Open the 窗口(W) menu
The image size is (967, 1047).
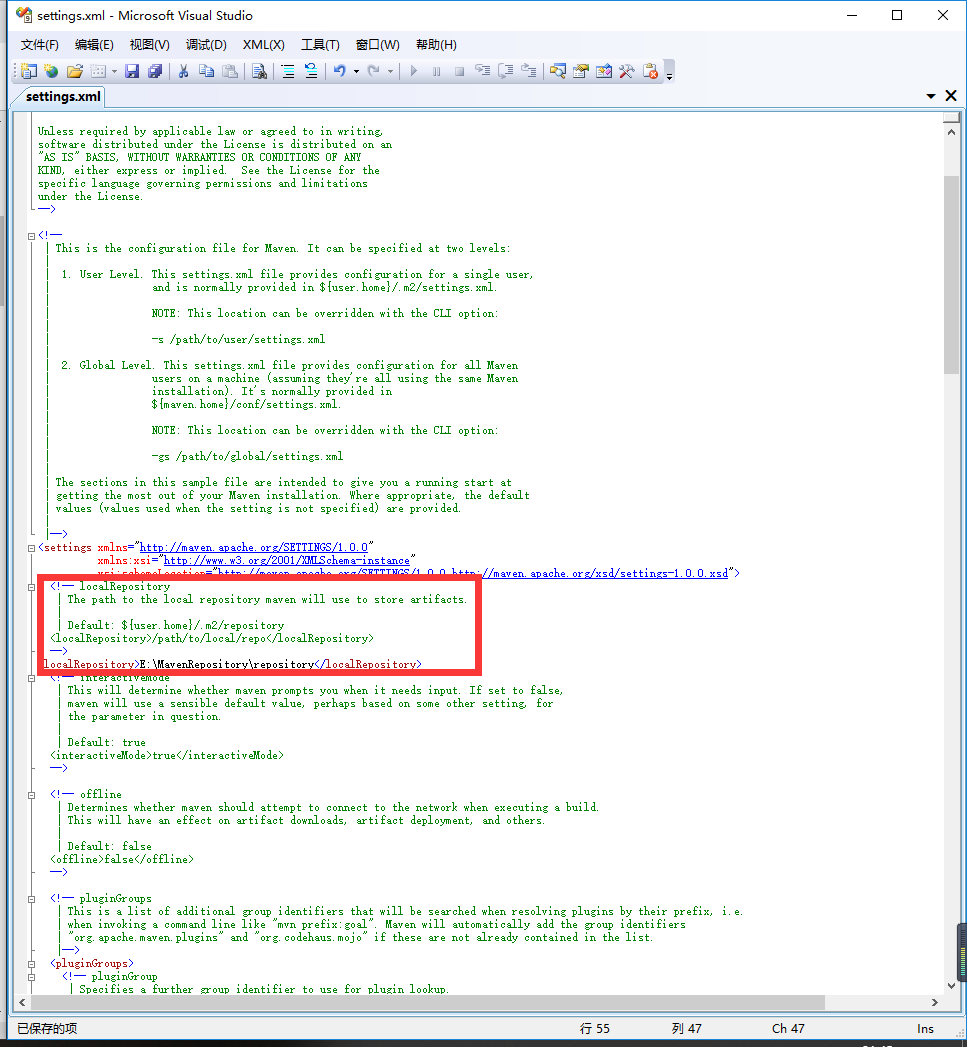(x=378, y=45)
